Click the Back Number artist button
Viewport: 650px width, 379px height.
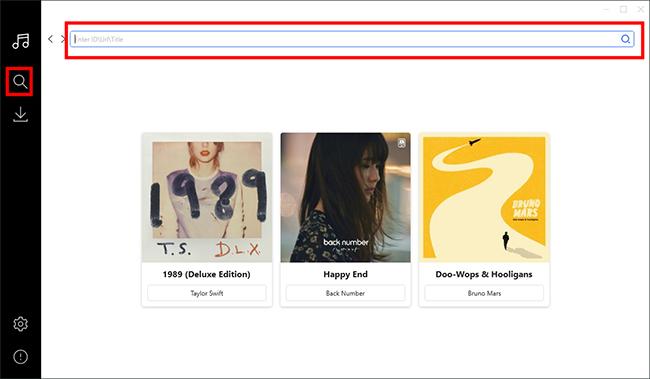pyautogui.click(x=345, y=293)
